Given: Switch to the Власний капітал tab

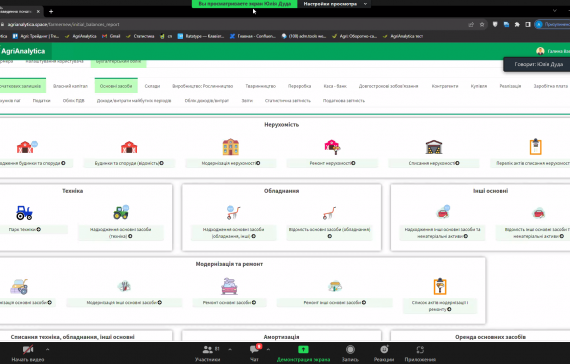Looking at the screenshot, I should point(70,86).
